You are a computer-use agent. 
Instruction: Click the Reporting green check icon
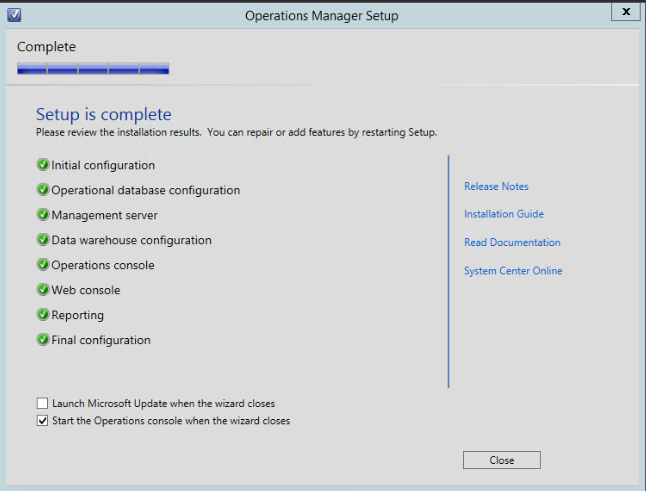[x=43, y=315]
